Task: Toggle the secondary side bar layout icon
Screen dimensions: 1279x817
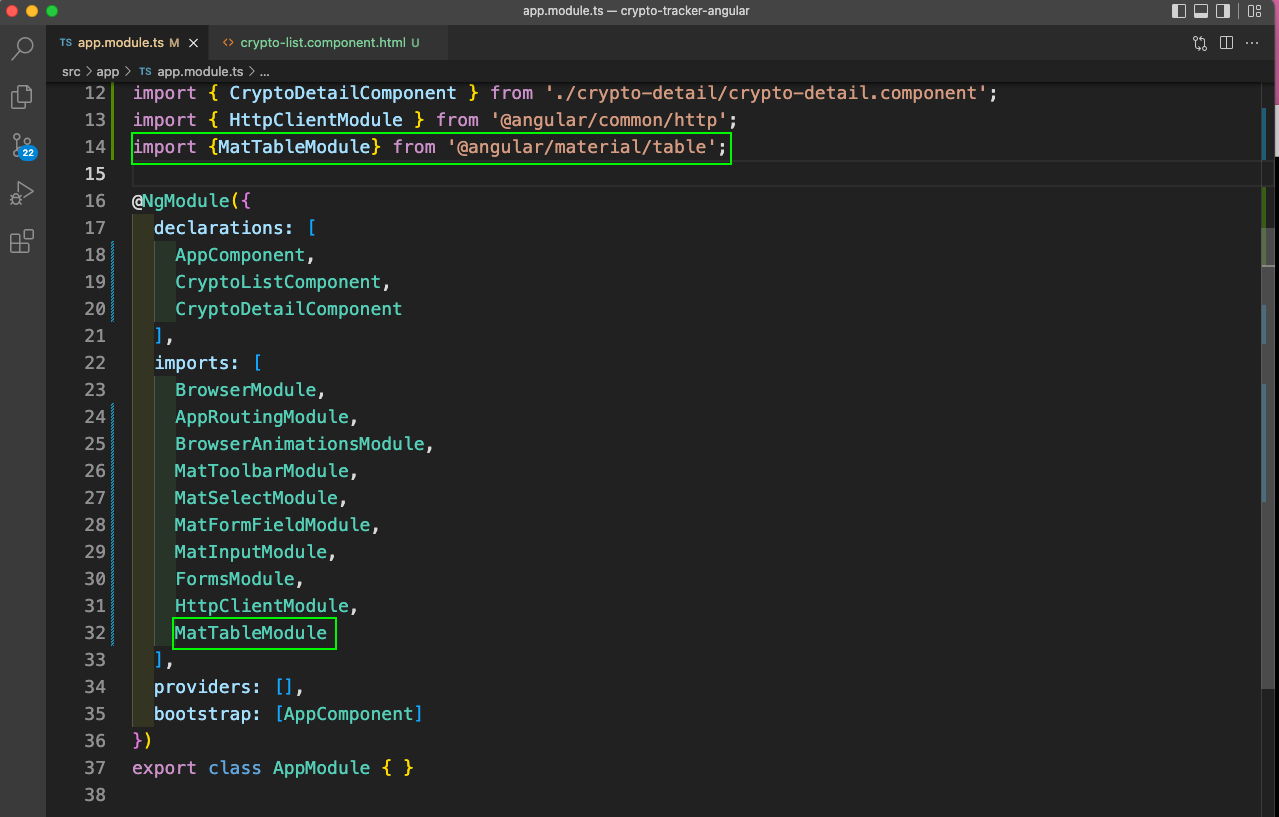Action: pyautogui.click(x=1223, y=11)
